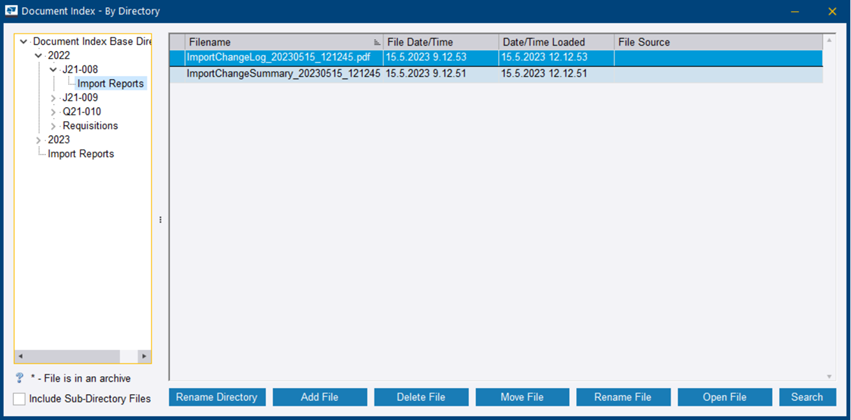Select the root-level Import Reports folder
This screenshot has height=420, width=851.
(80, 154)
